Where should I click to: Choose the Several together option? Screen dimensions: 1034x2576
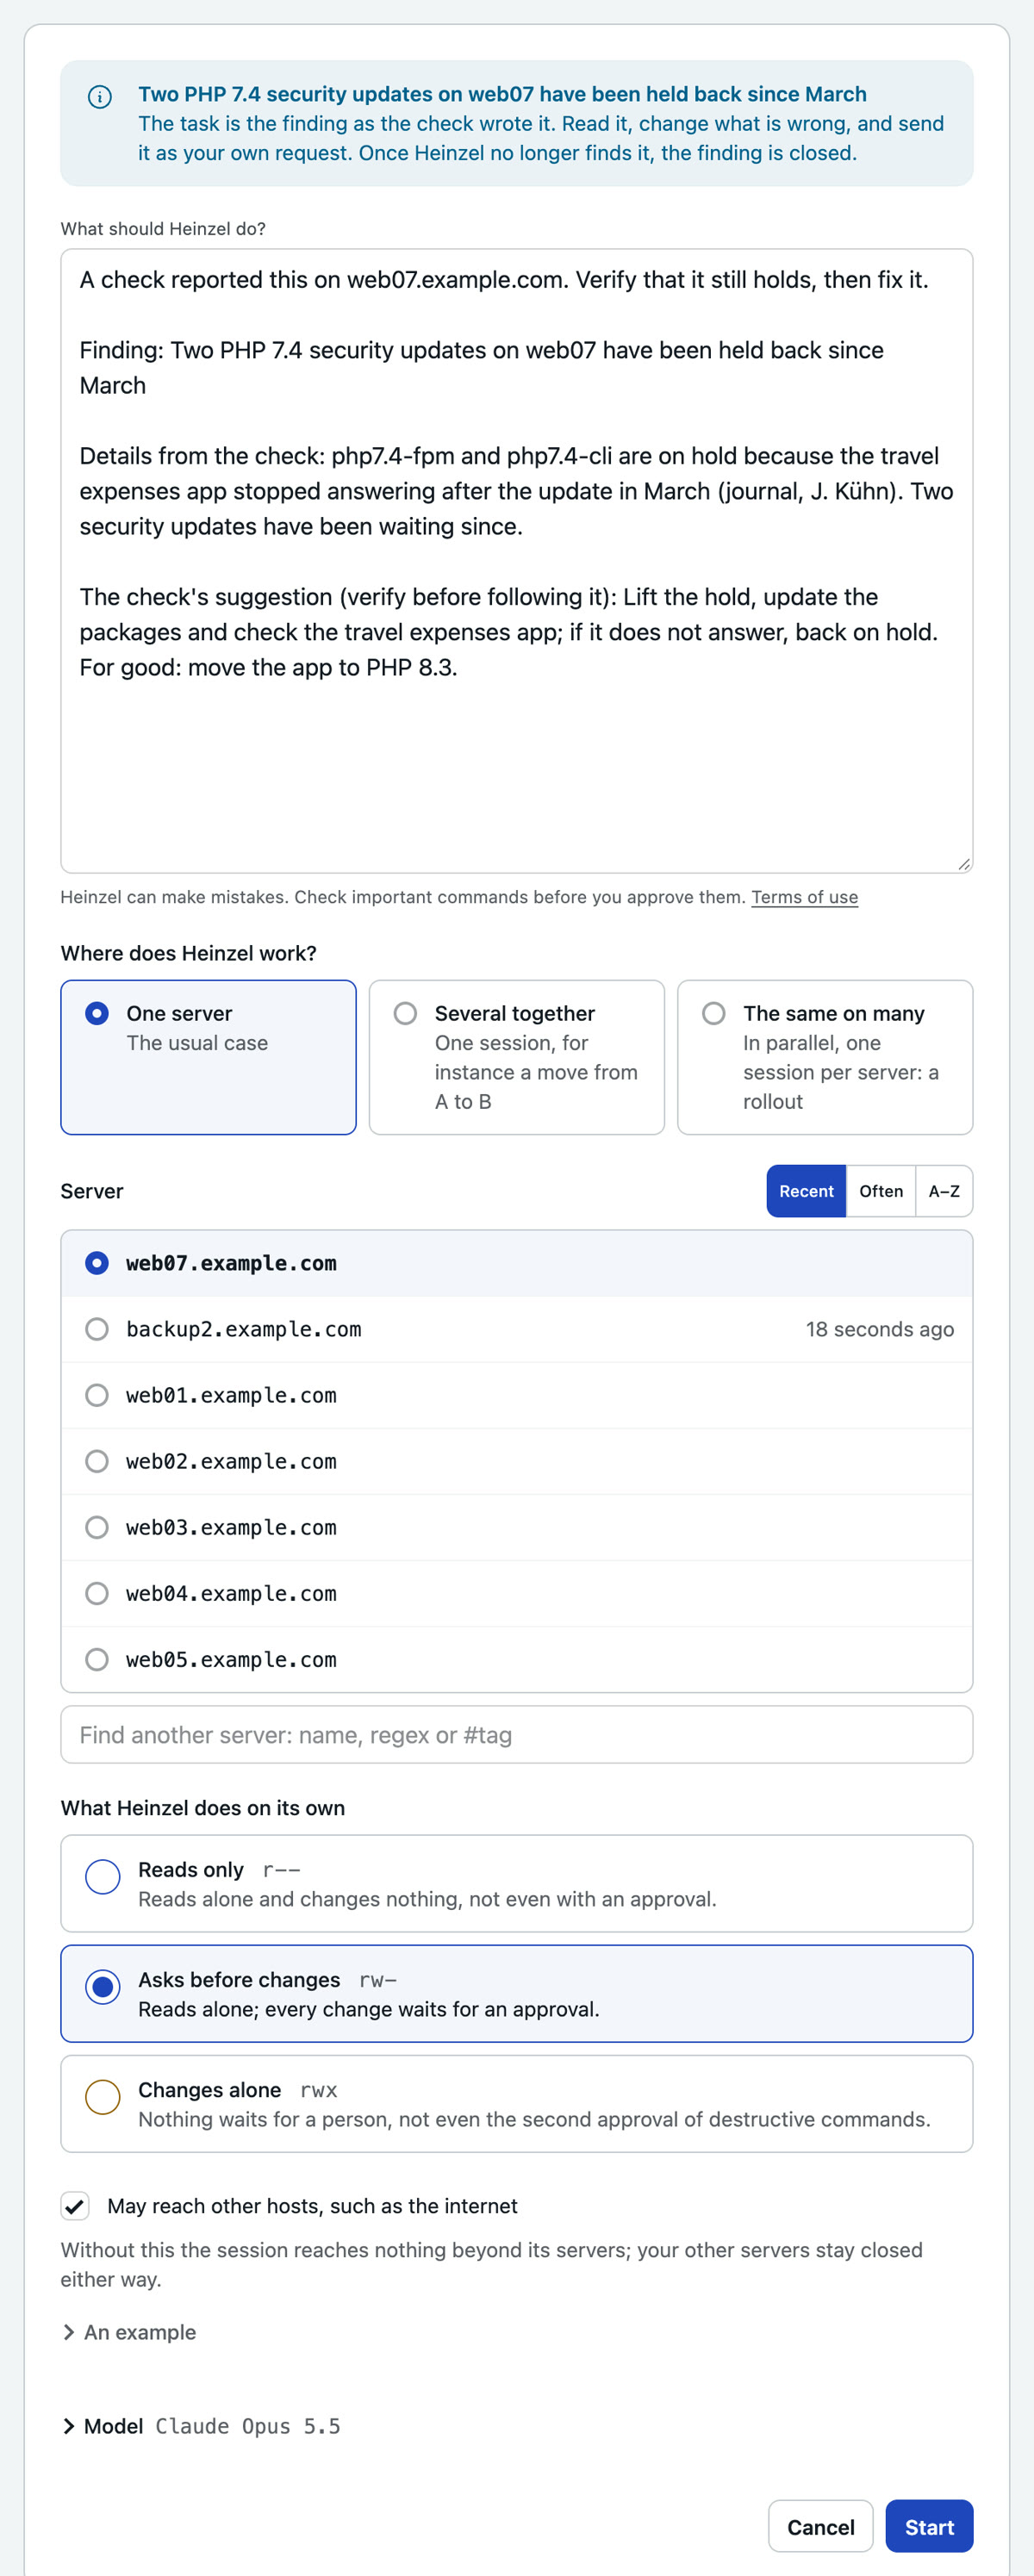pos(516,1057)
